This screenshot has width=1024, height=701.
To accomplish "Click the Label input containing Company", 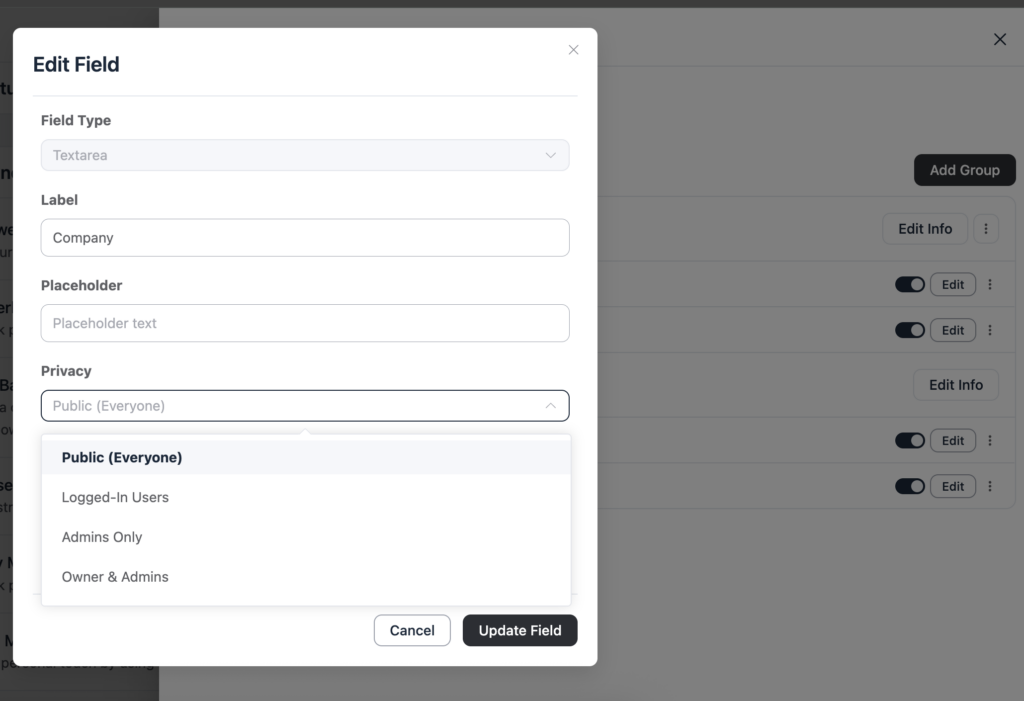I will pos(304,238).
